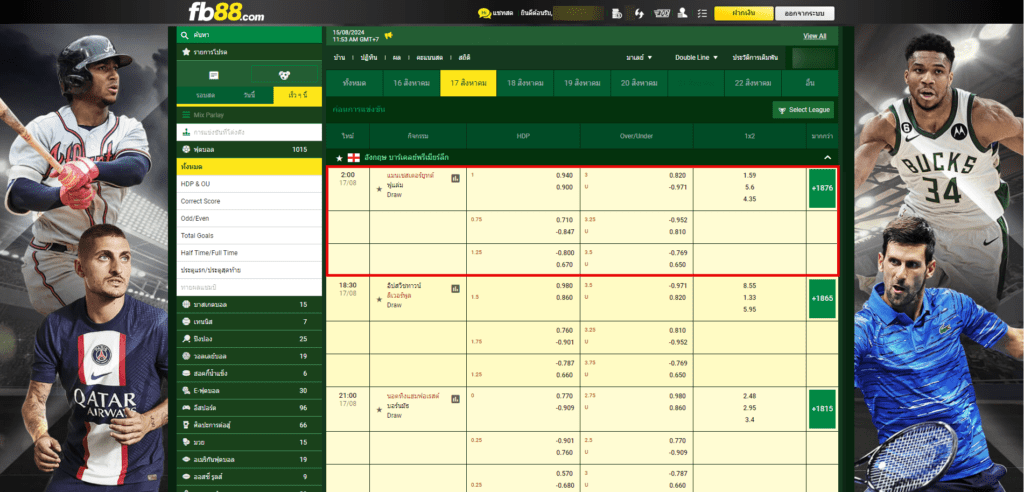Image resolution: width=1024 pixels, height=492 pixels.
Task: Select the last tab in the date row
Action: pos(810,83)
